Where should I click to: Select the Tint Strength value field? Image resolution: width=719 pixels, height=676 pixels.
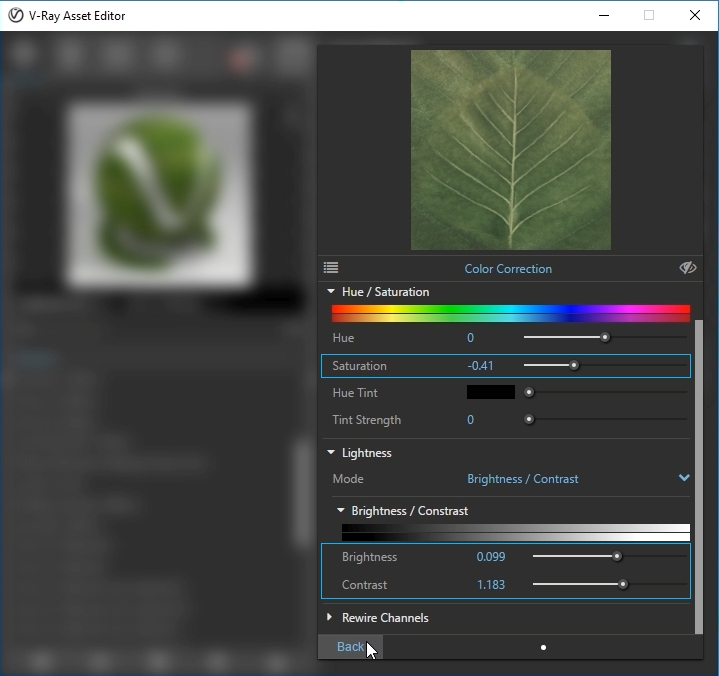[x=471, y=420]
